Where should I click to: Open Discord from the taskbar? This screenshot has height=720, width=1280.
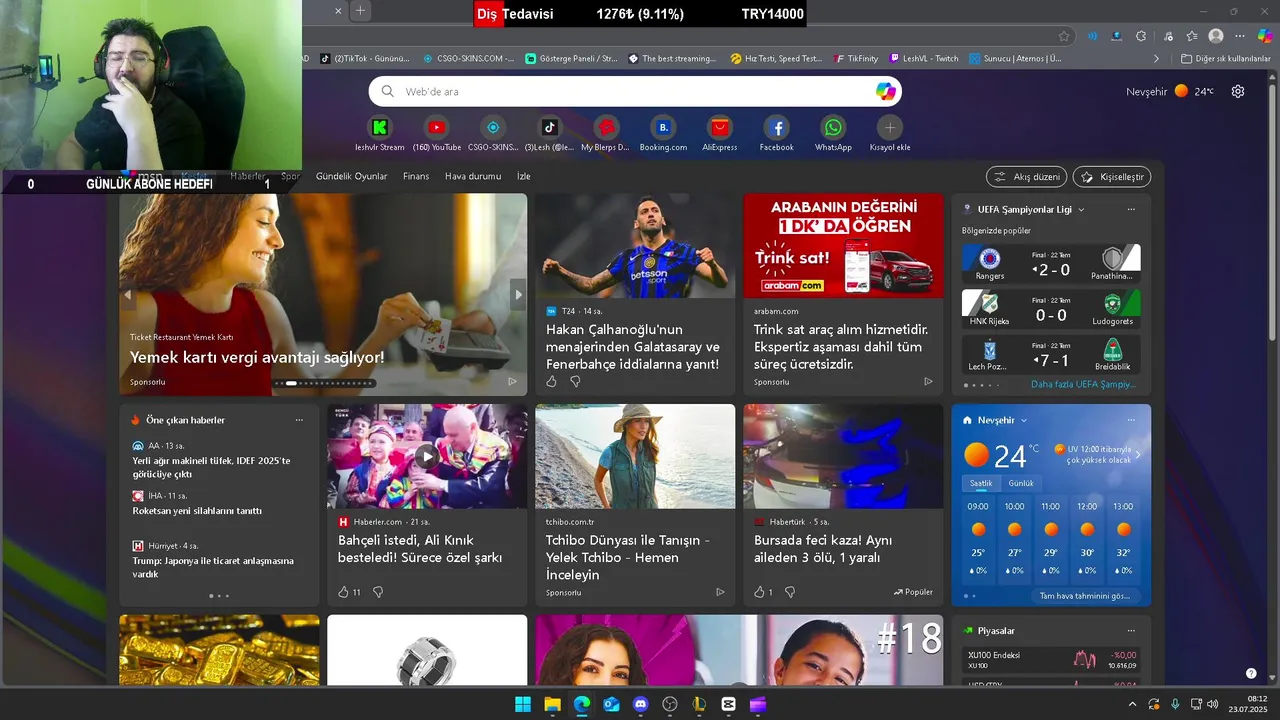point(641,704)
